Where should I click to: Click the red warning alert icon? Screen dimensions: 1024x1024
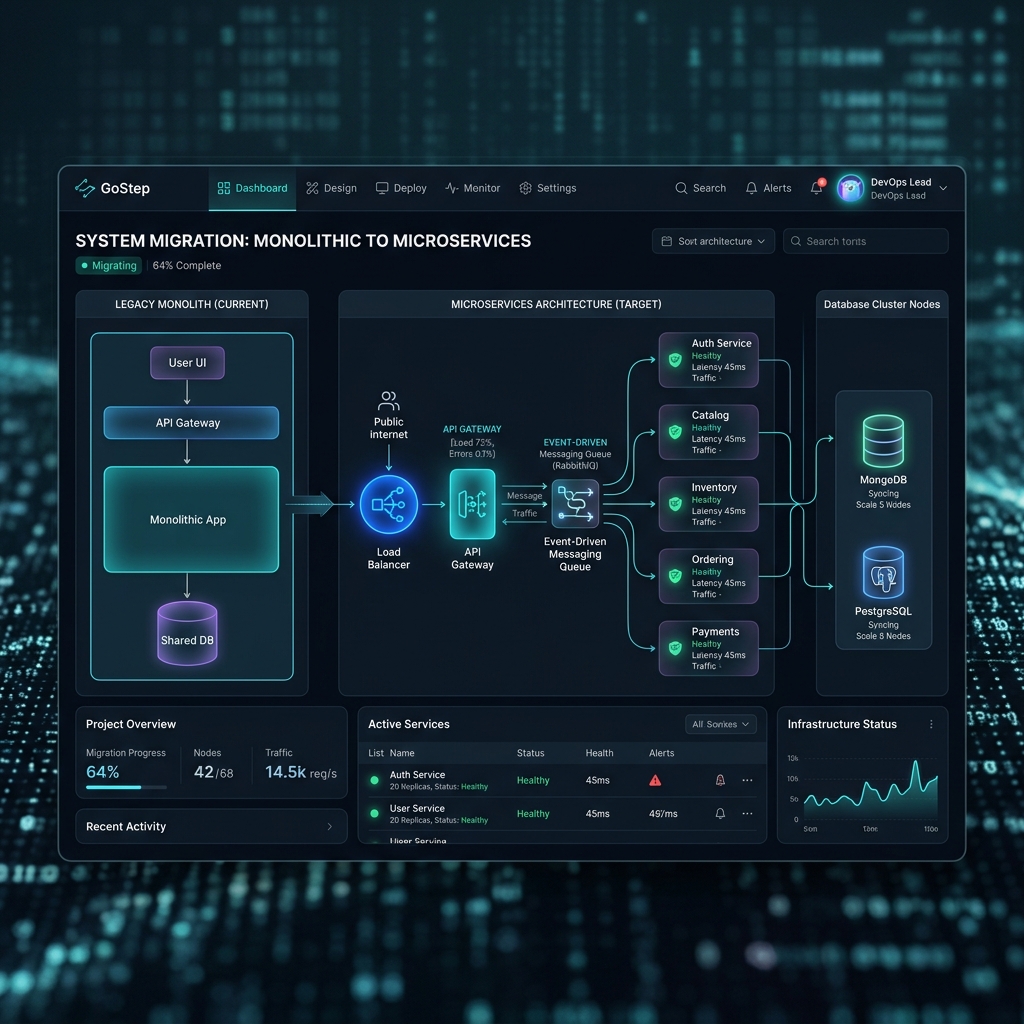[x=655, y=780]
